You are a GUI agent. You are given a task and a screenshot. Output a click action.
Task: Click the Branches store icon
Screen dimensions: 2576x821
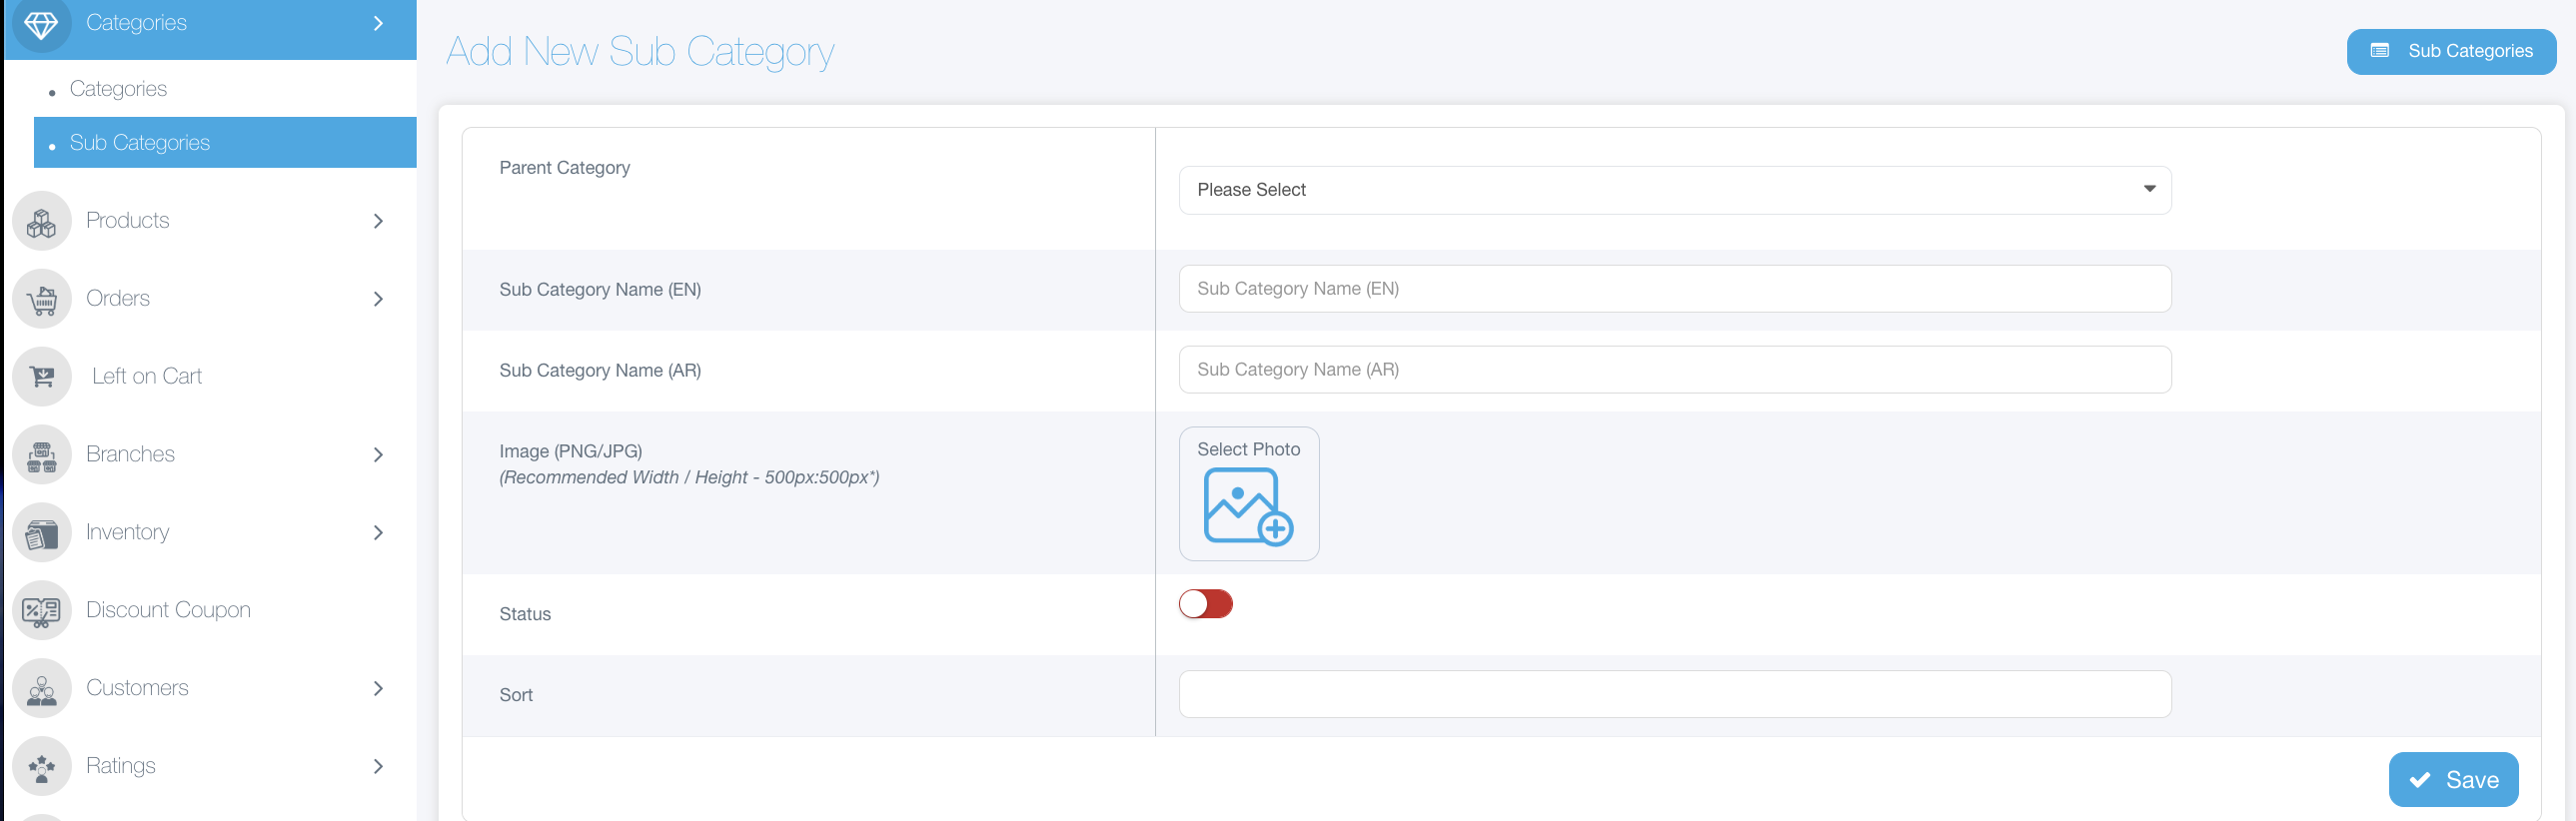pyautogui.click(x=41, y=455)
